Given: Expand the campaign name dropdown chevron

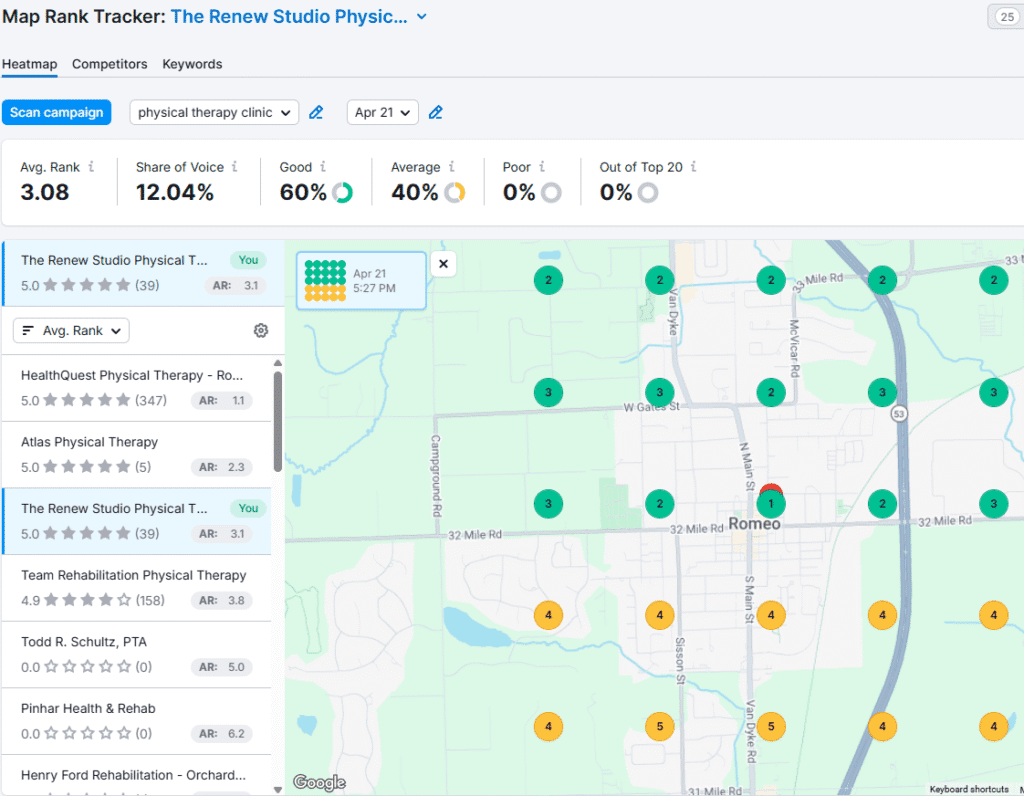Looking at the screenshot, I should point(422,17).
